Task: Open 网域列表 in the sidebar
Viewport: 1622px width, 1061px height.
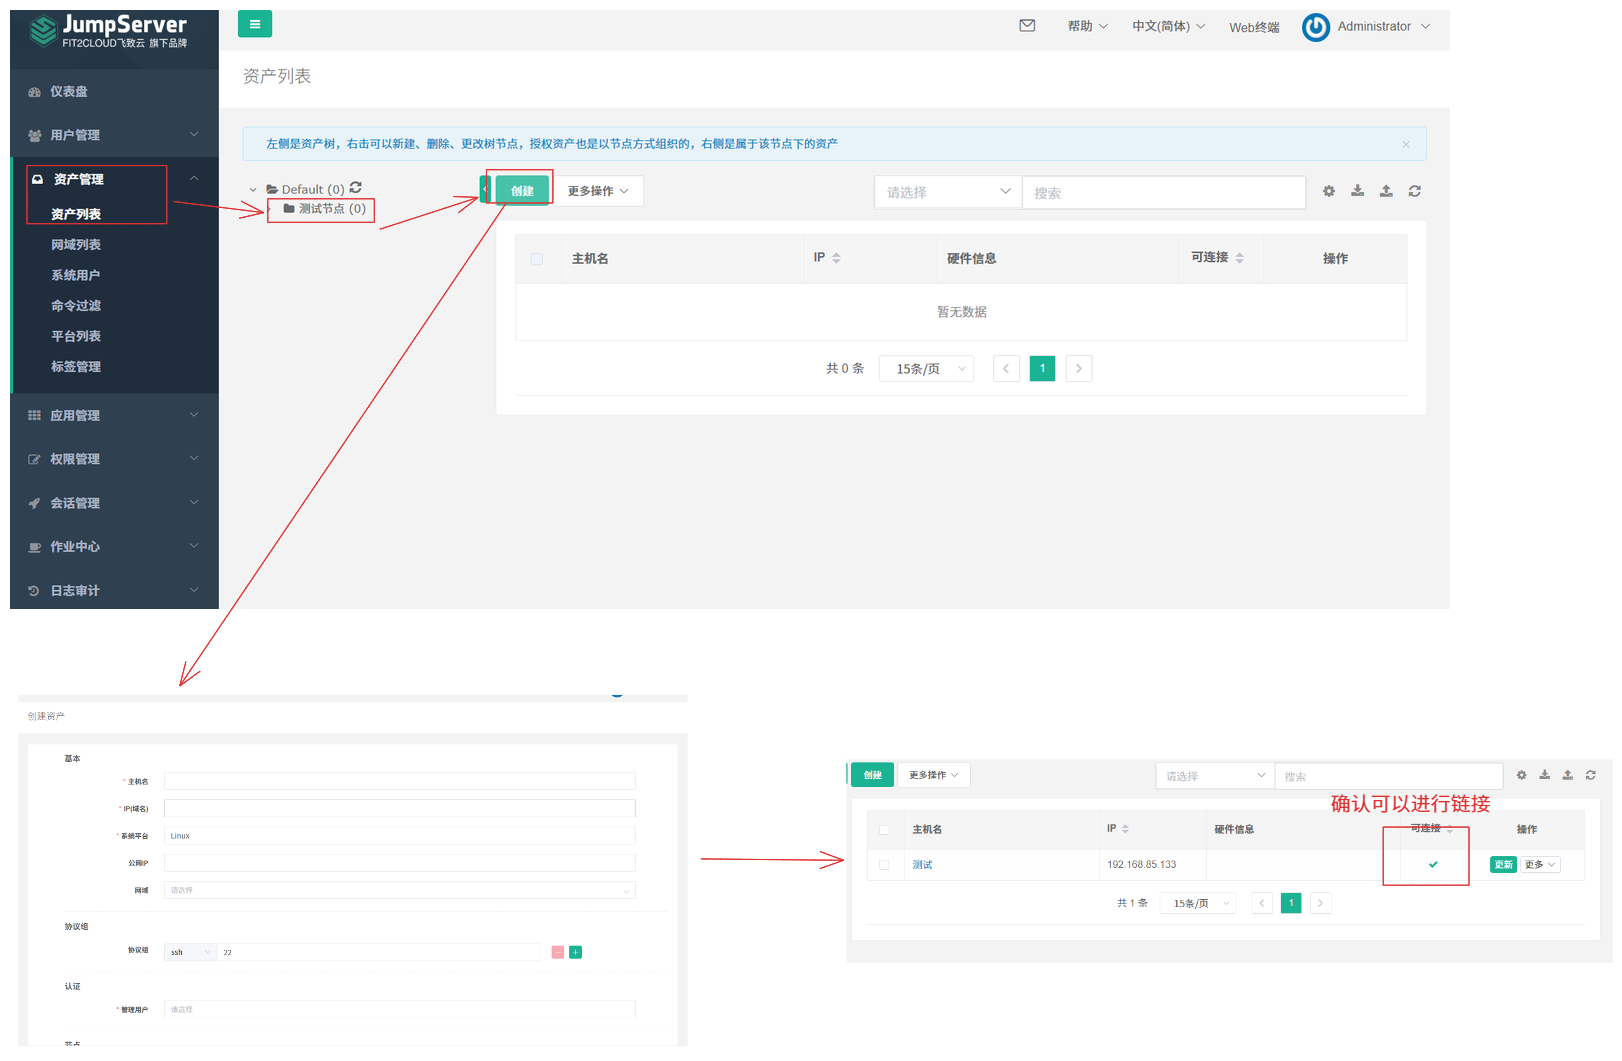Action: 76,245
